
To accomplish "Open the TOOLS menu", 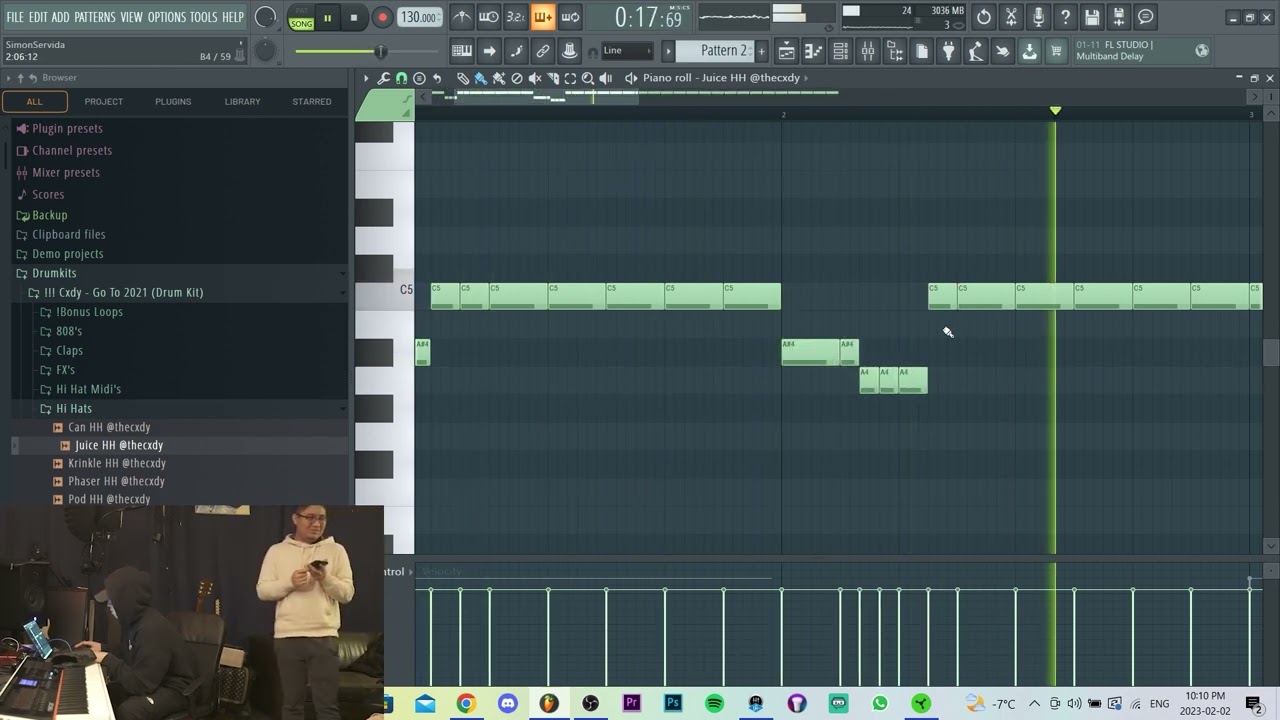I will [204, 17].
